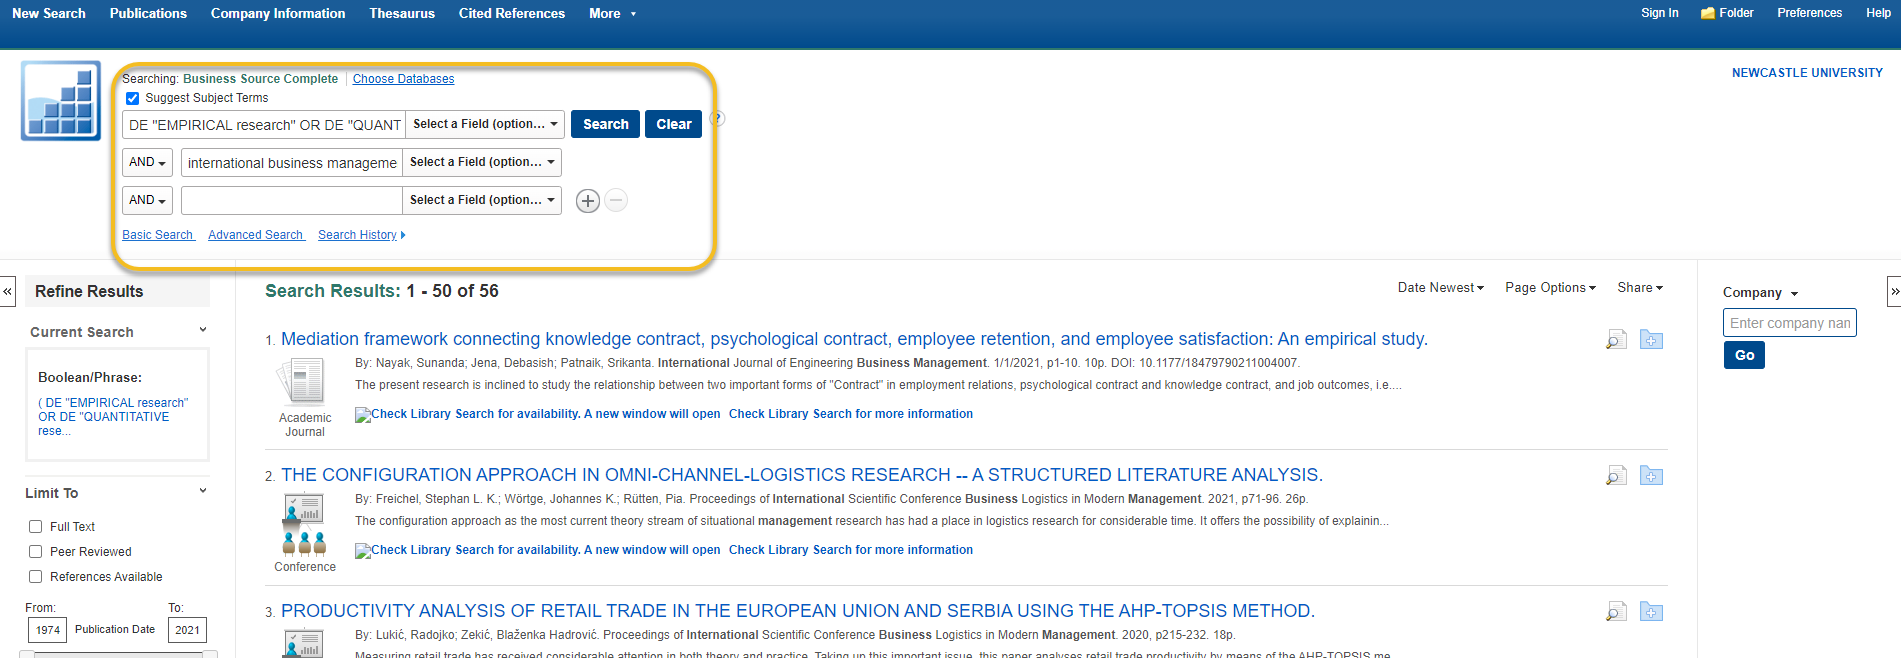Check the Peer Reviewed option

click(x=36, y=552)
